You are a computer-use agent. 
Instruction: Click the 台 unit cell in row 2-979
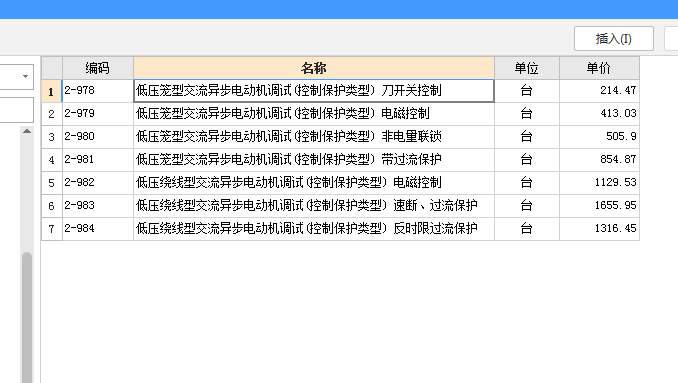pos(527,114)
